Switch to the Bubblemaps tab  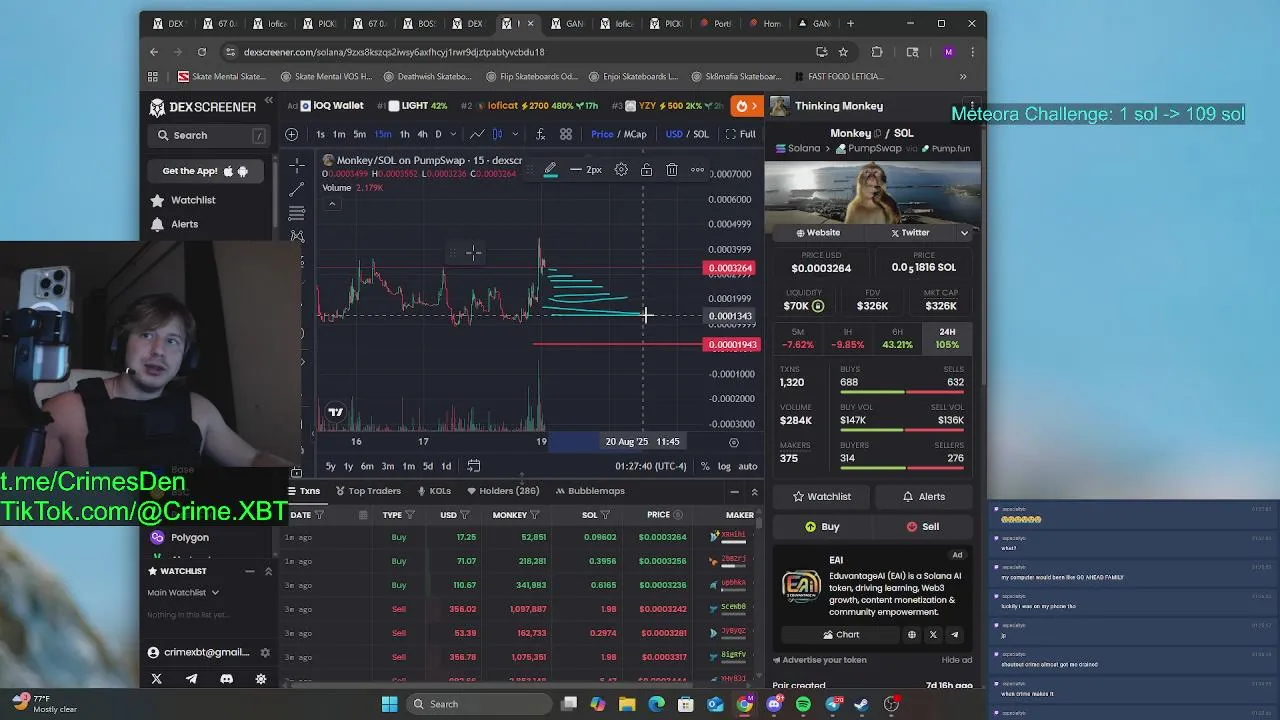[590, 491]
